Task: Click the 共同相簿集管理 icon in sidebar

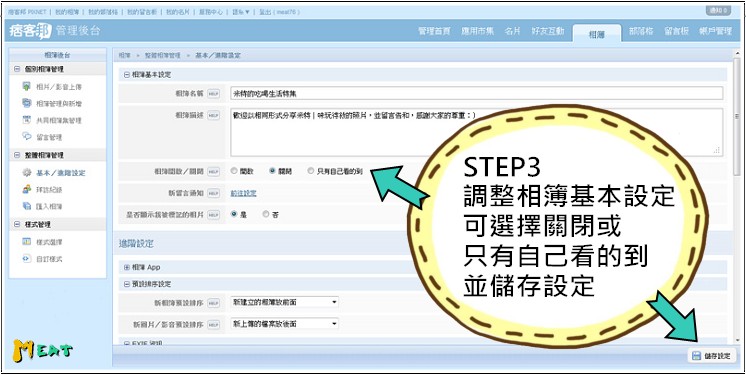Action: pos(27,120)
